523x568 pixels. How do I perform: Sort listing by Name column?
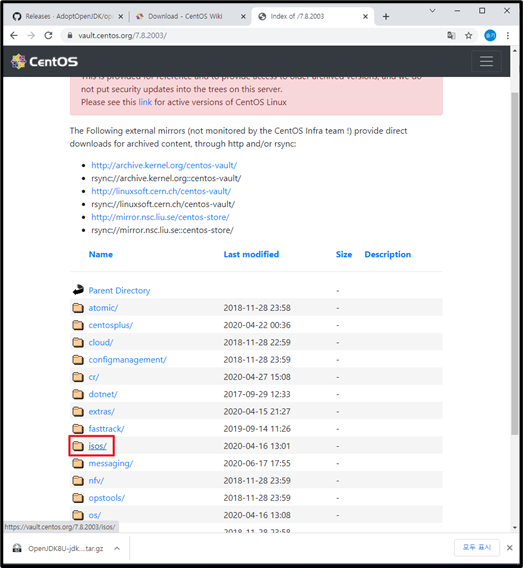(101, 254)
